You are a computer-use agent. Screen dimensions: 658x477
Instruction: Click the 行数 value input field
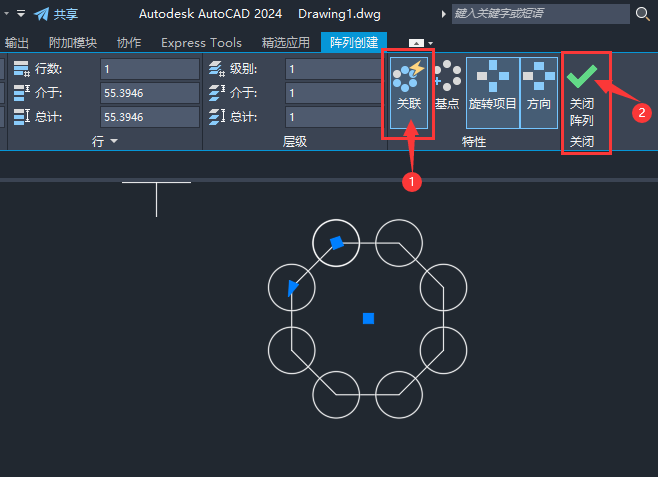150,69
